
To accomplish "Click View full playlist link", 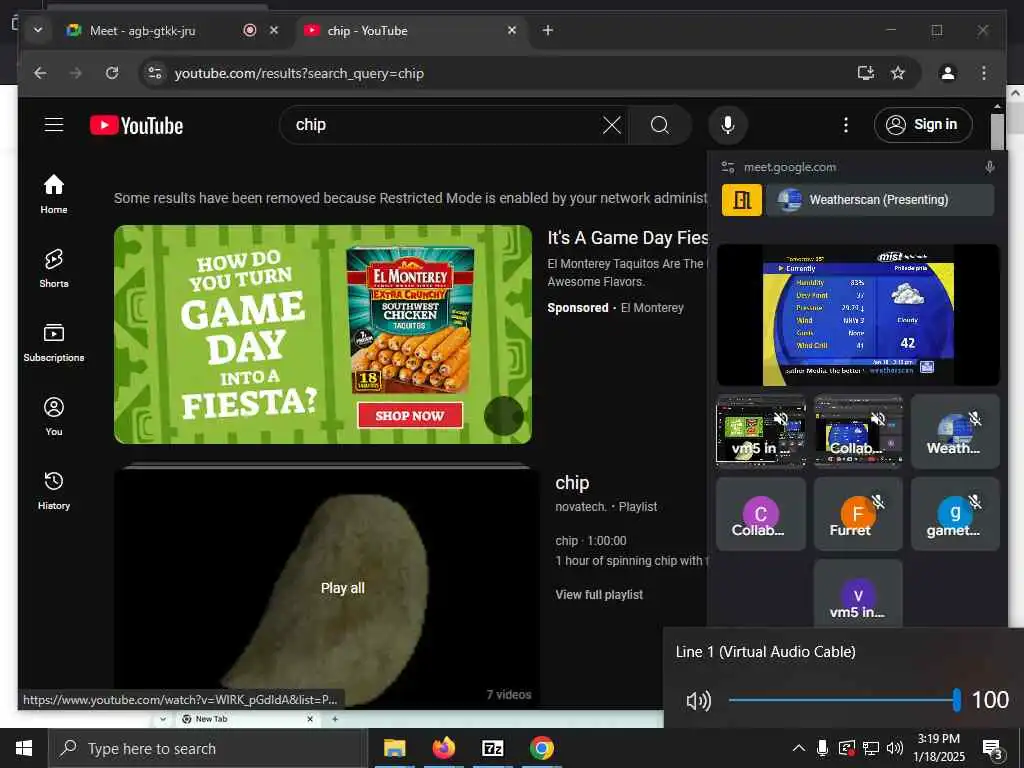I will pos(599,595).
